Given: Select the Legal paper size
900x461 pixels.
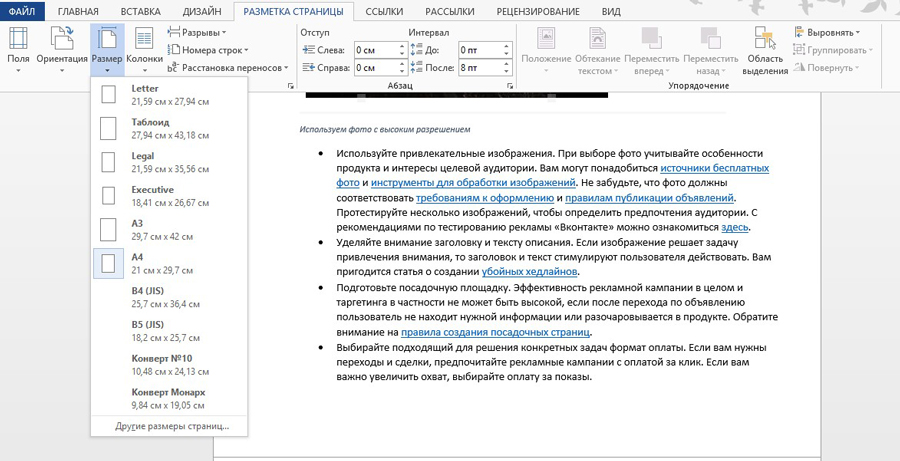Looking at the screenshot, I should [169, 162].
